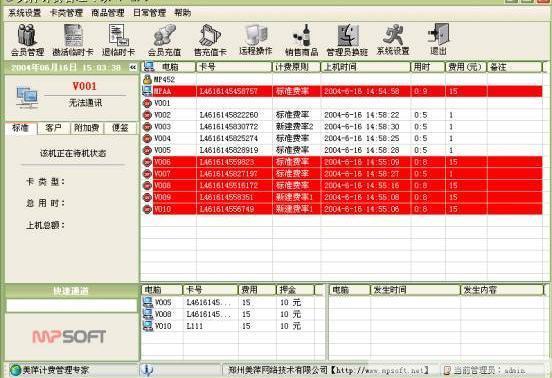This screenshot has height=378, width=552.
Task: Click the info icon in the status bar
Action: [x=147, y=370]
